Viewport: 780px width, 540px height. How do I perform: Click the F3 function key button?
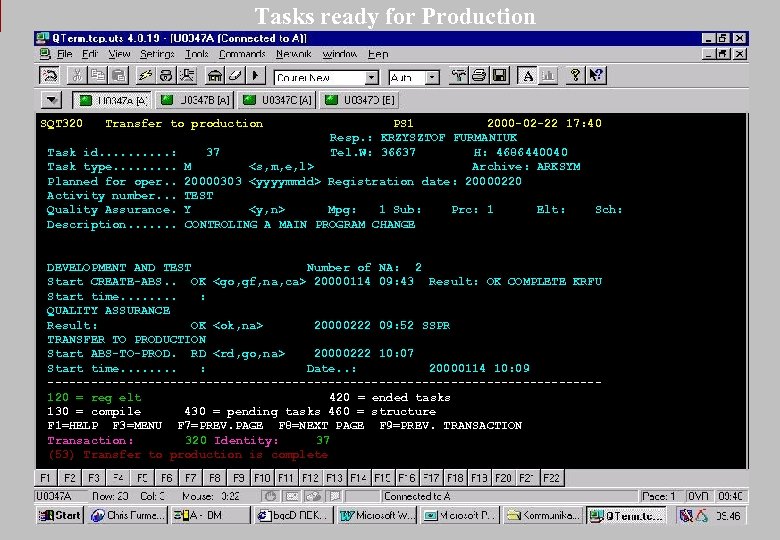pyautogui.click(x=94, y=478)
